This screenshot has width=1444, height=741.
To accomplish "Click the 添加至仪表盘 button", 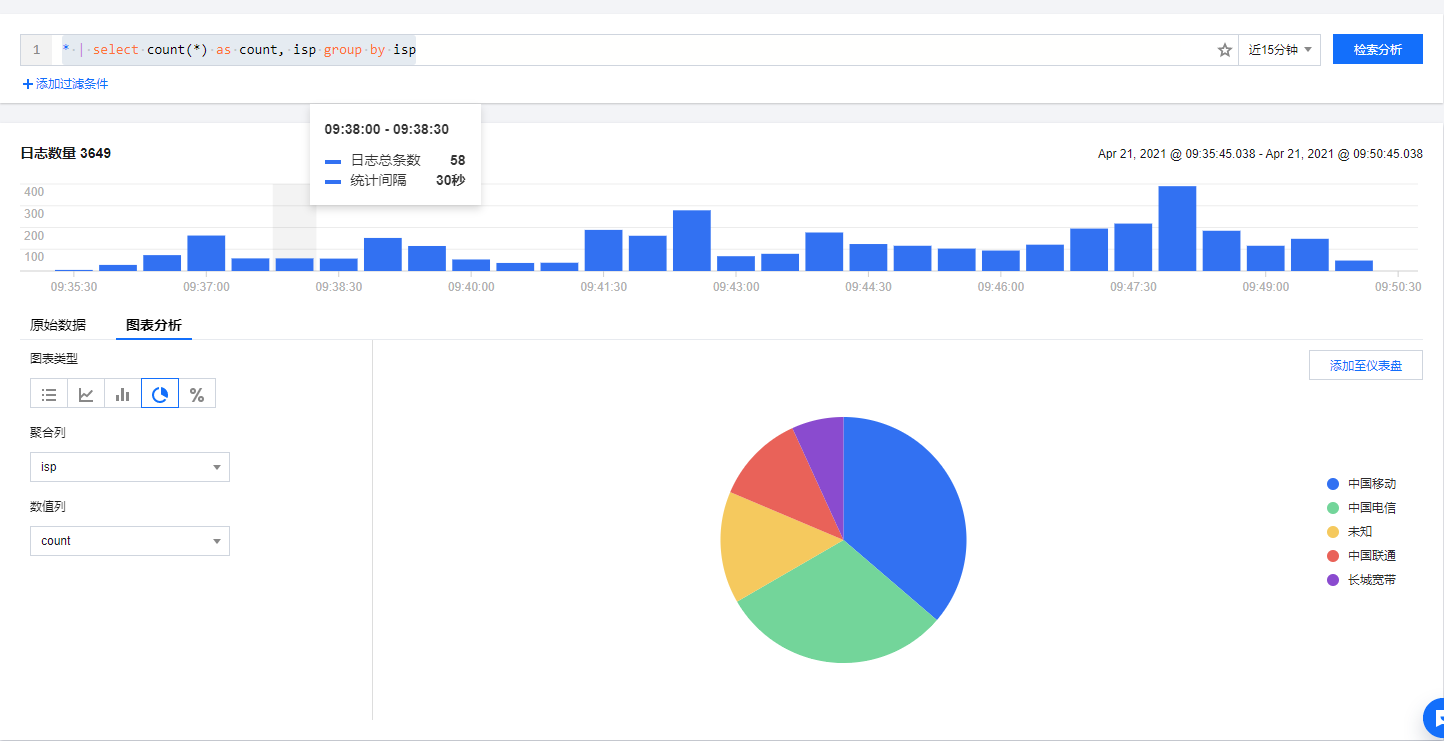I will pos(1366,365).
